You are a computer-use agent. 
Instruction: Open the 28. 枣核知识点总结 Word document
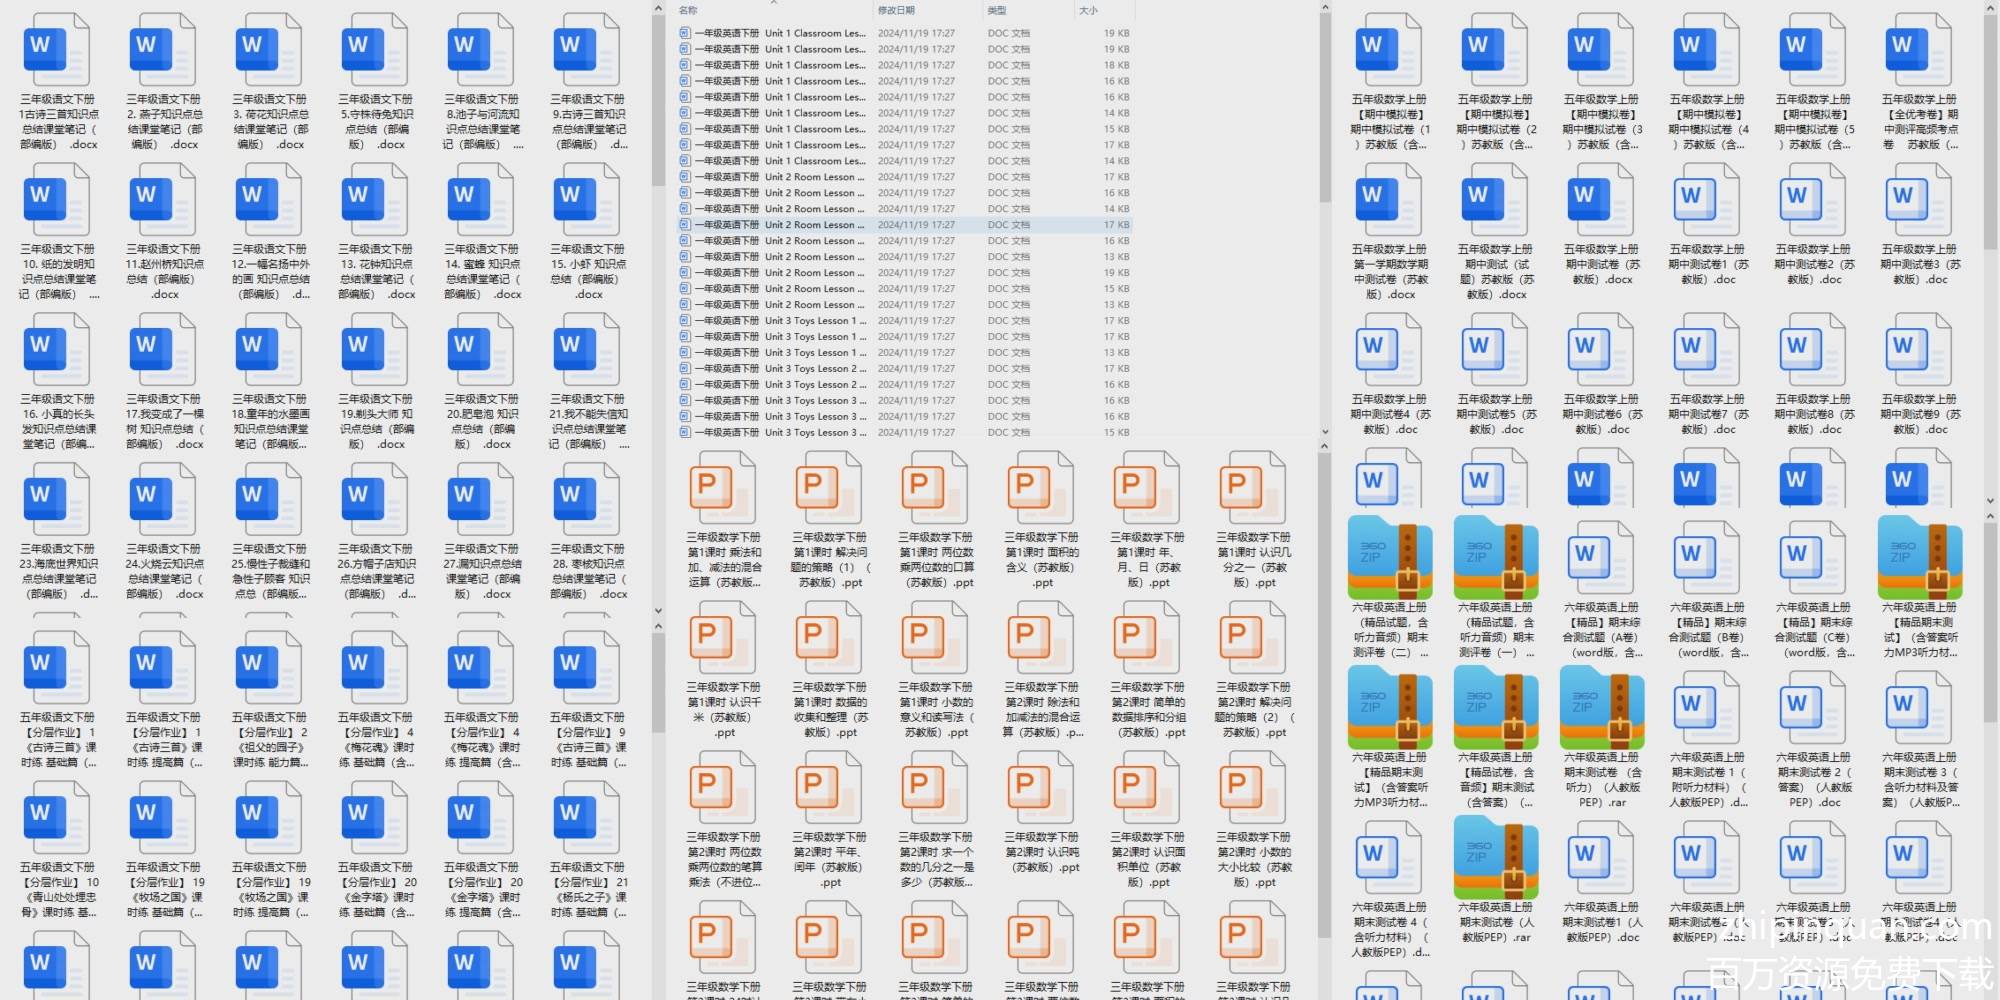point(587,500)
